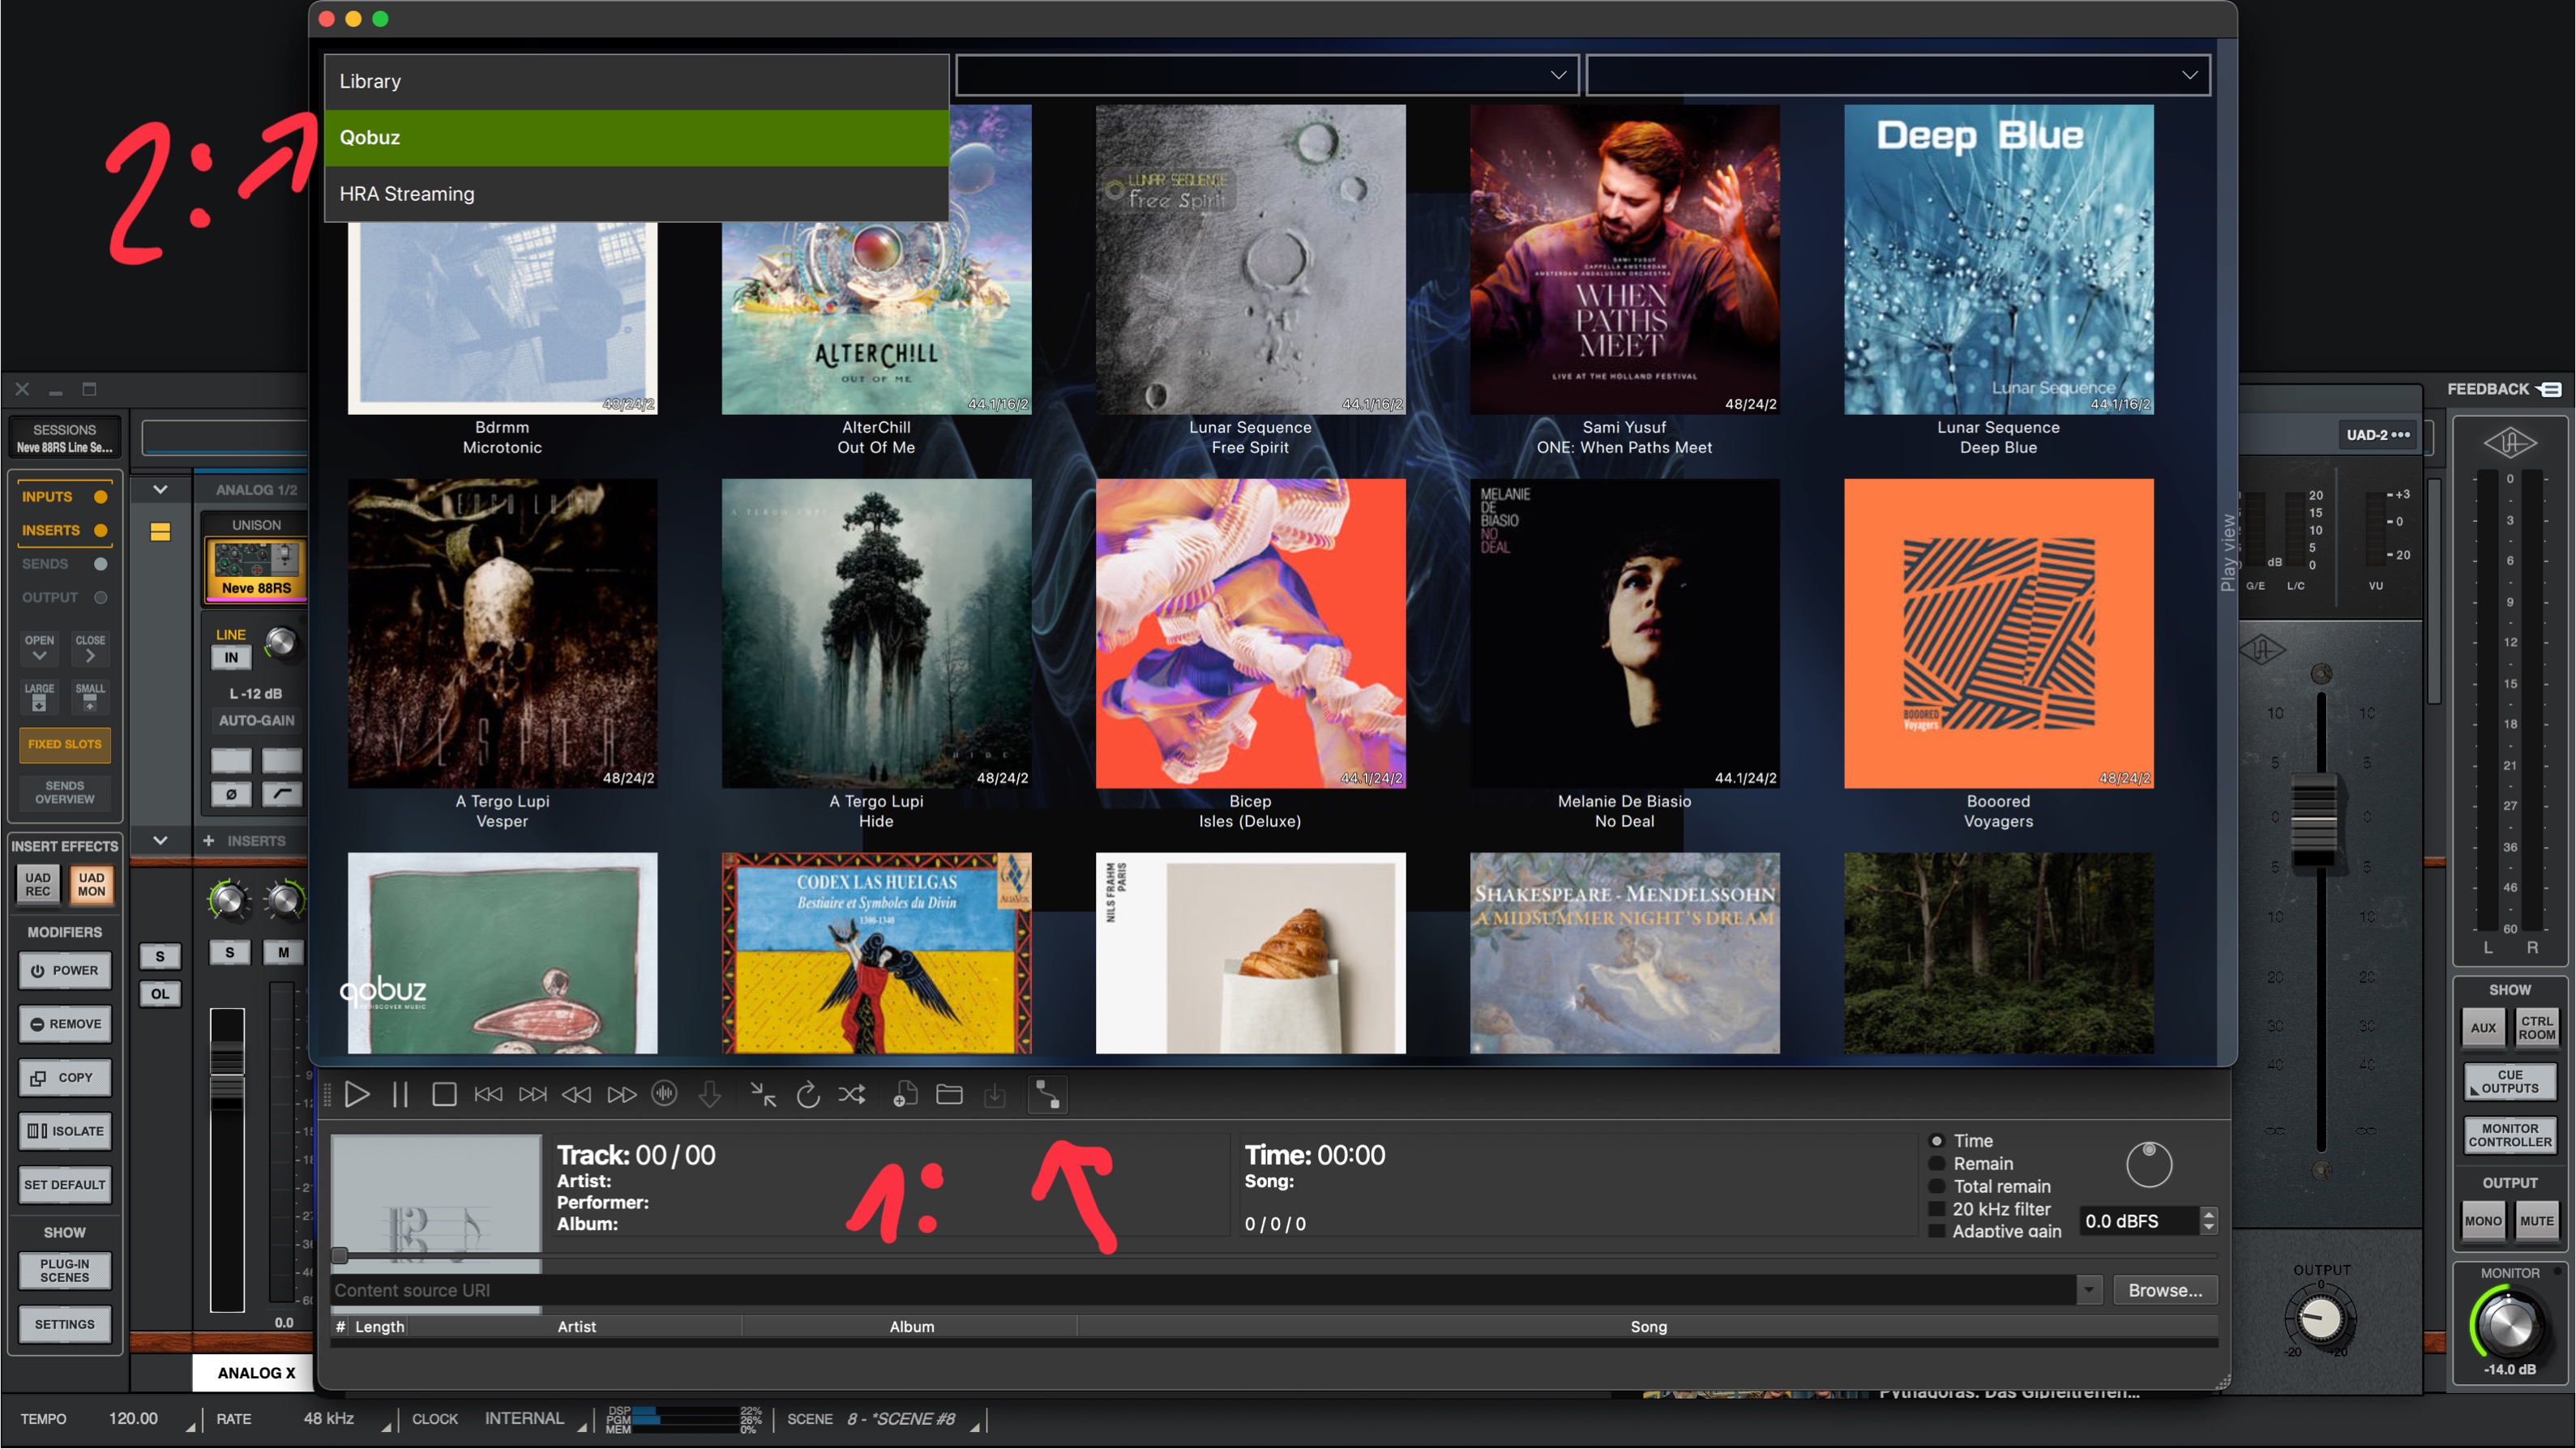This screenshot has height=1449, width=2576.
Task: Select HRA Streaming source option
Action: pos(636,194)
